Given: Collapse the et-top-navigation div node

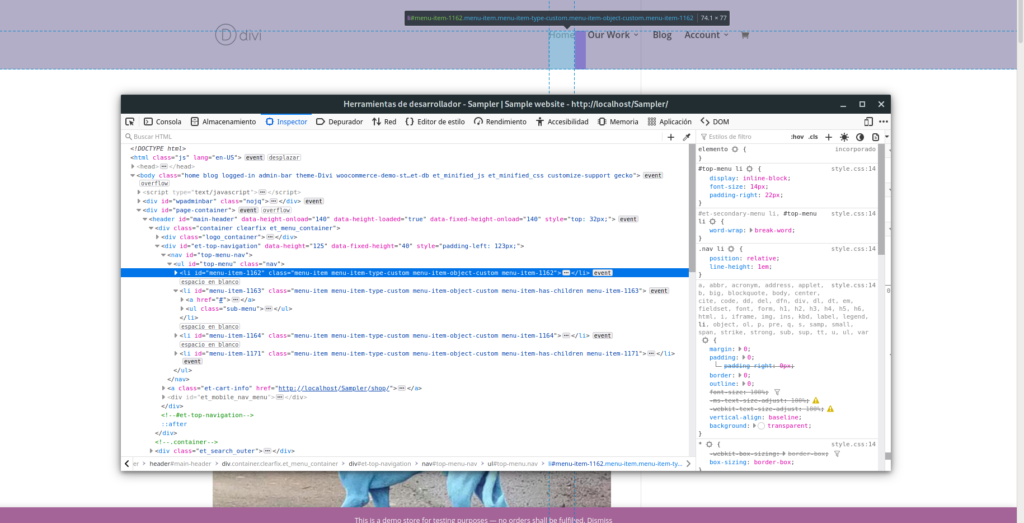Looking at the screenshot, I should click(x=157, y=246).
